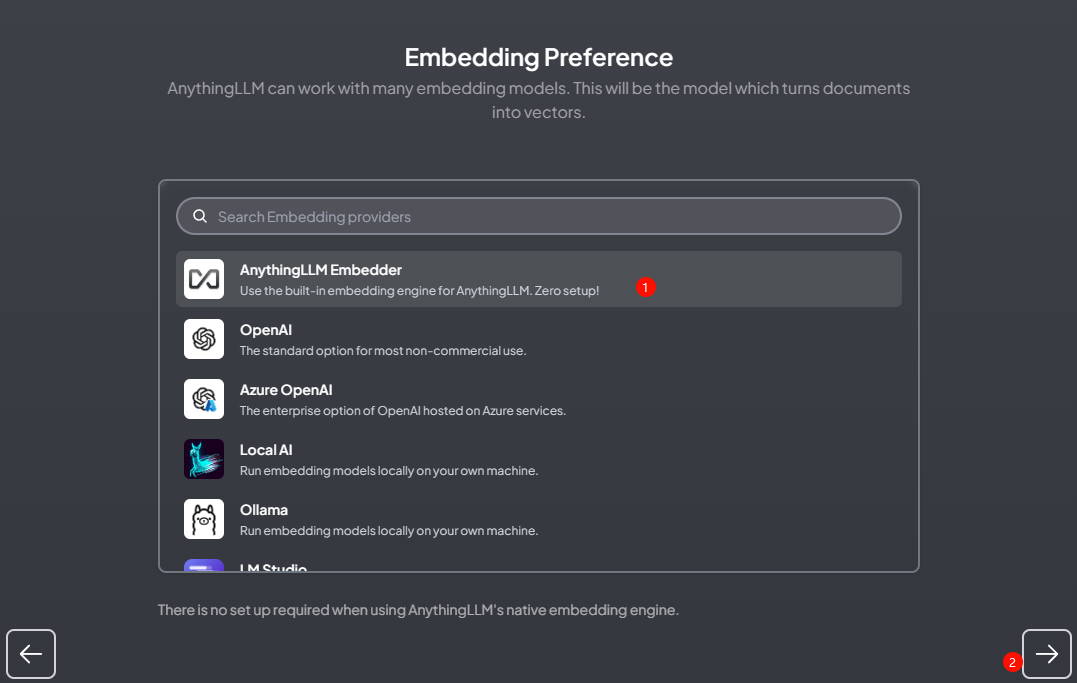Select the AnythingLLM Embedder provider name
This screenshot has height=683, width=1077.
click(x=320, y=270)
